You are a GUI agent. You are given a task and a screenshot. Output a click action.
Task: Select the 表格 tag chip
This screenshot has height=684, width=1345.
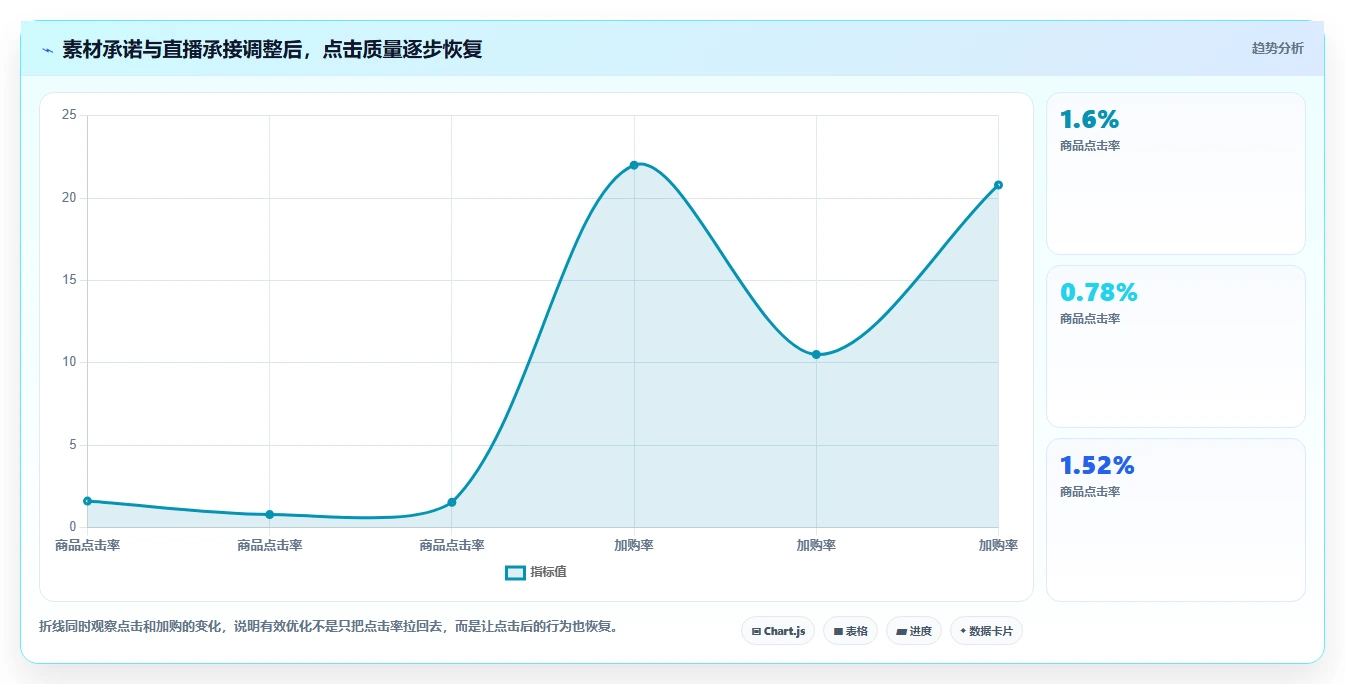pyautogui.click(x=850, y=631)
